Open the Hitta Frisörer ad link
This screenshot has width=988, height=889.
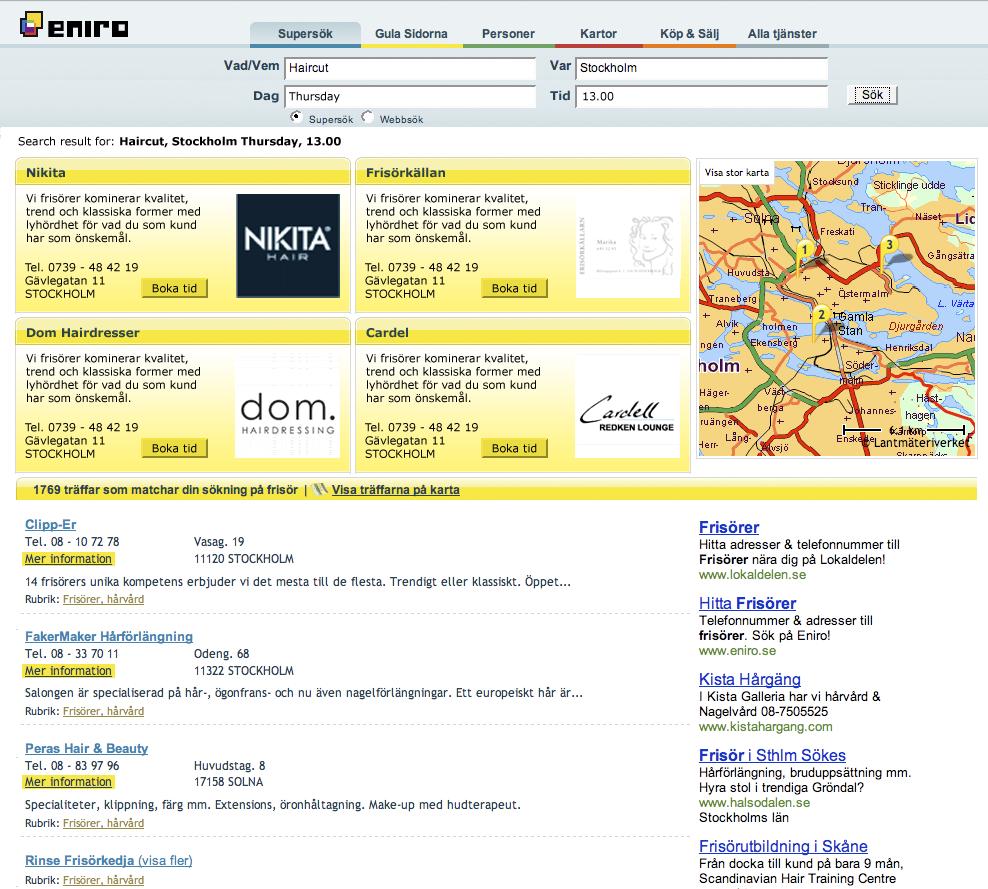747,604
